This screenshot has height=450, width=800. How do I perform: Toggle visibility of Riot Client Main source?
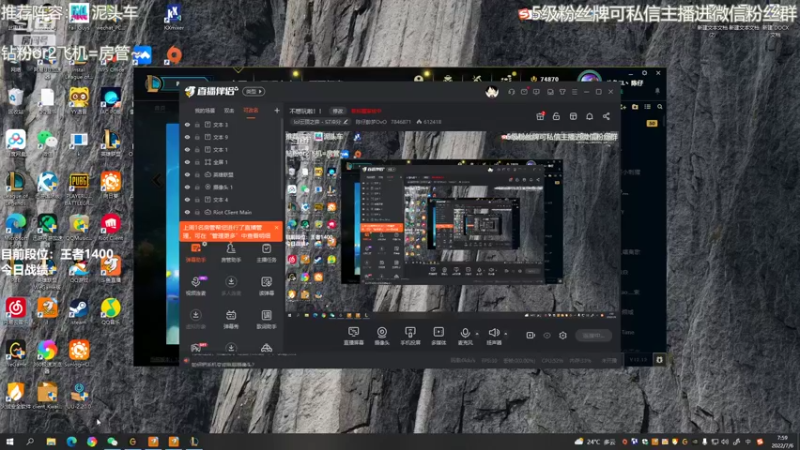[187, 212]
